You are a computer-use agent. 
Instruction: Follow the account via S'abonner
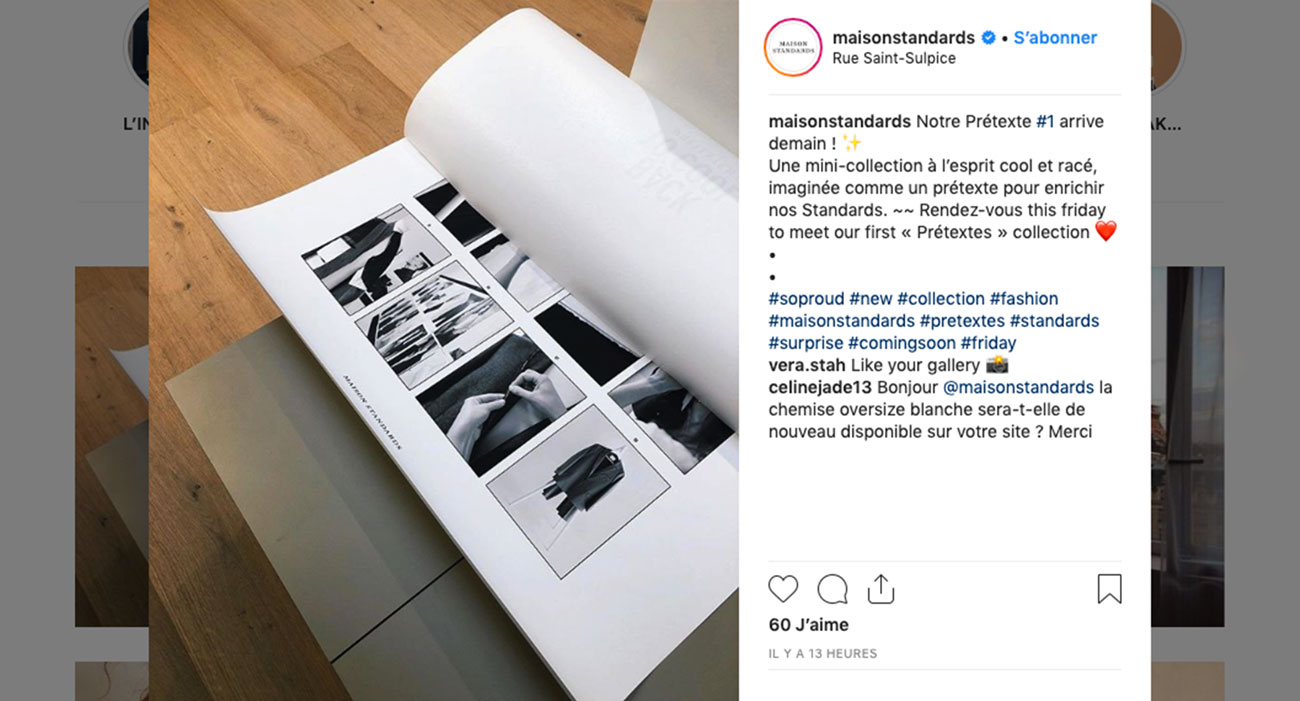pyautogui.click(x=1055, y=38)
